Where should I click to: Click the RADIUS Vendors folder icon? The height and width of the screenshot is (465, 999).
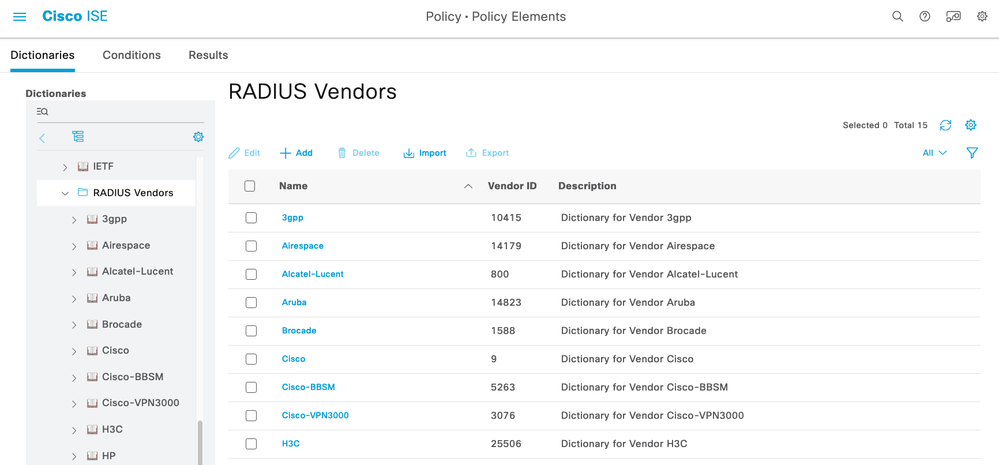point(82,192)
